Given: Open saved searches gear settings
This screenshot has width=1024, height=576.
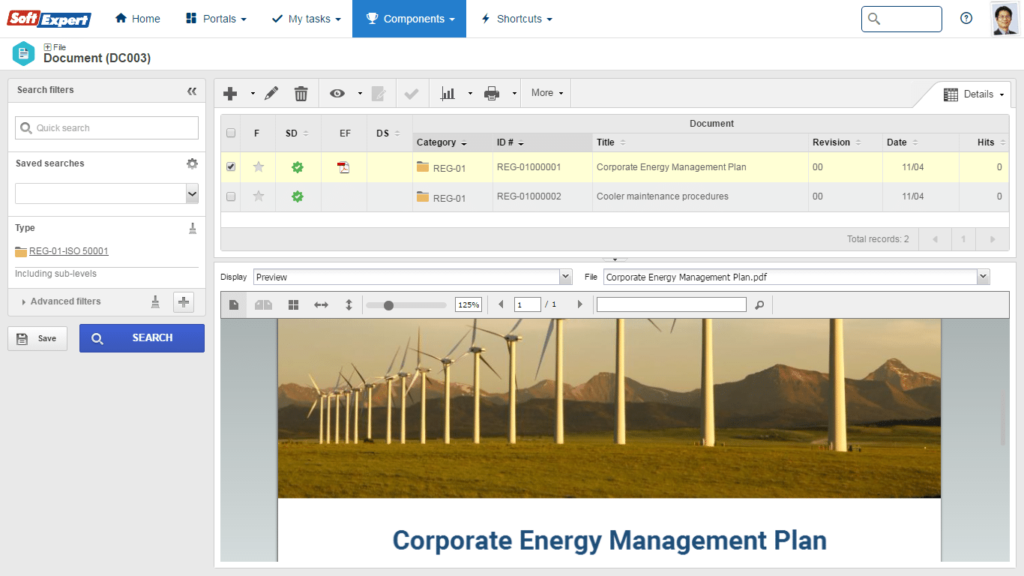Looking at the screenshot, I should coord(192,163).
